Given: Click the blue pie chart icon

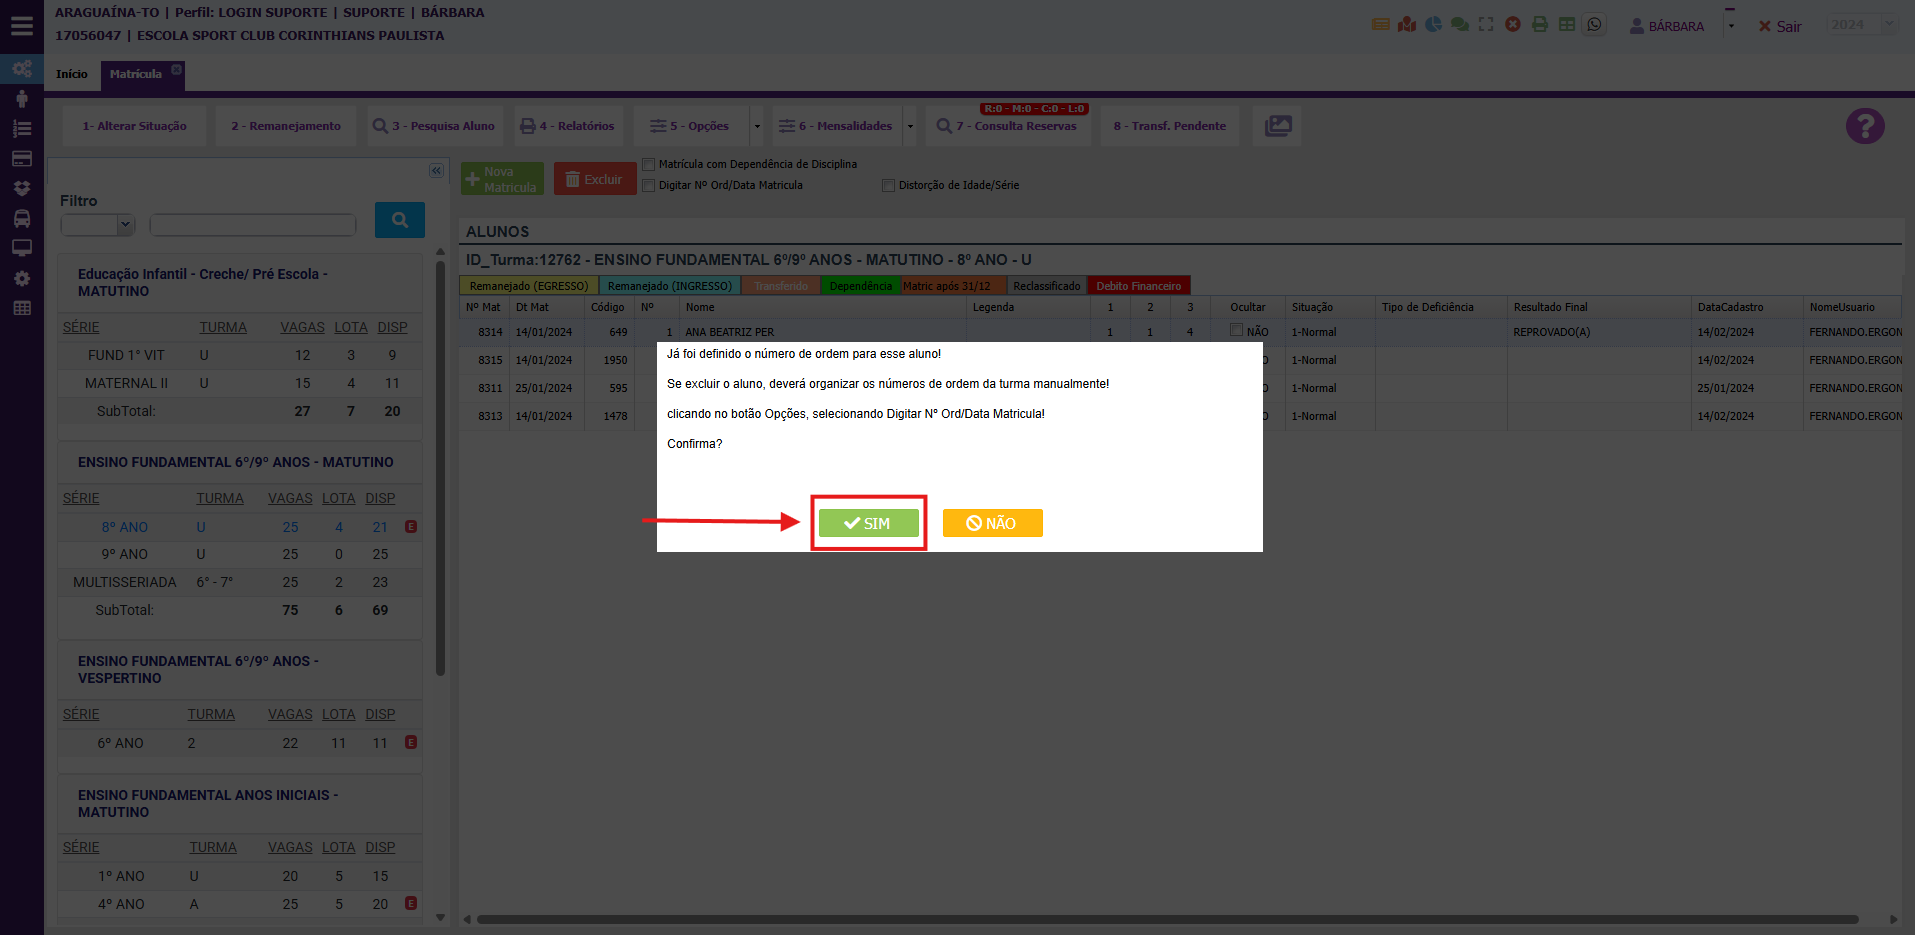Looking at the screenshot, I should (1433, 25).
